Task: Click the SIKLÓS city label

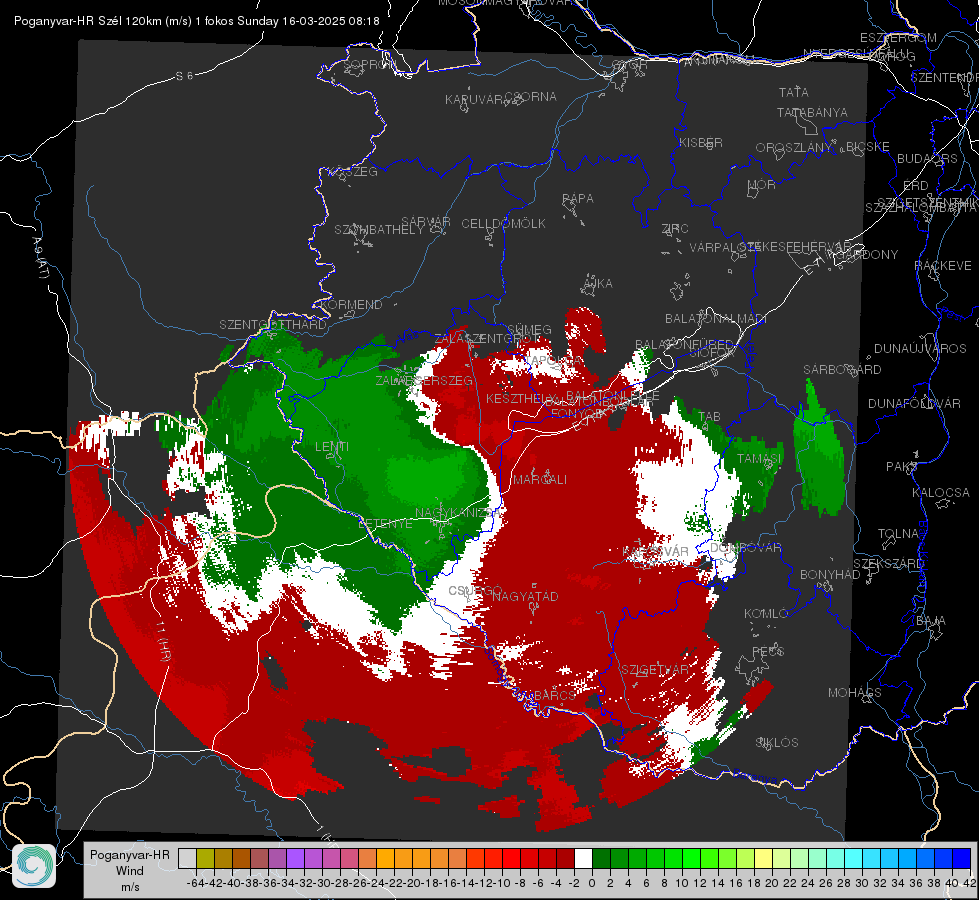Action: pos(777,742)
